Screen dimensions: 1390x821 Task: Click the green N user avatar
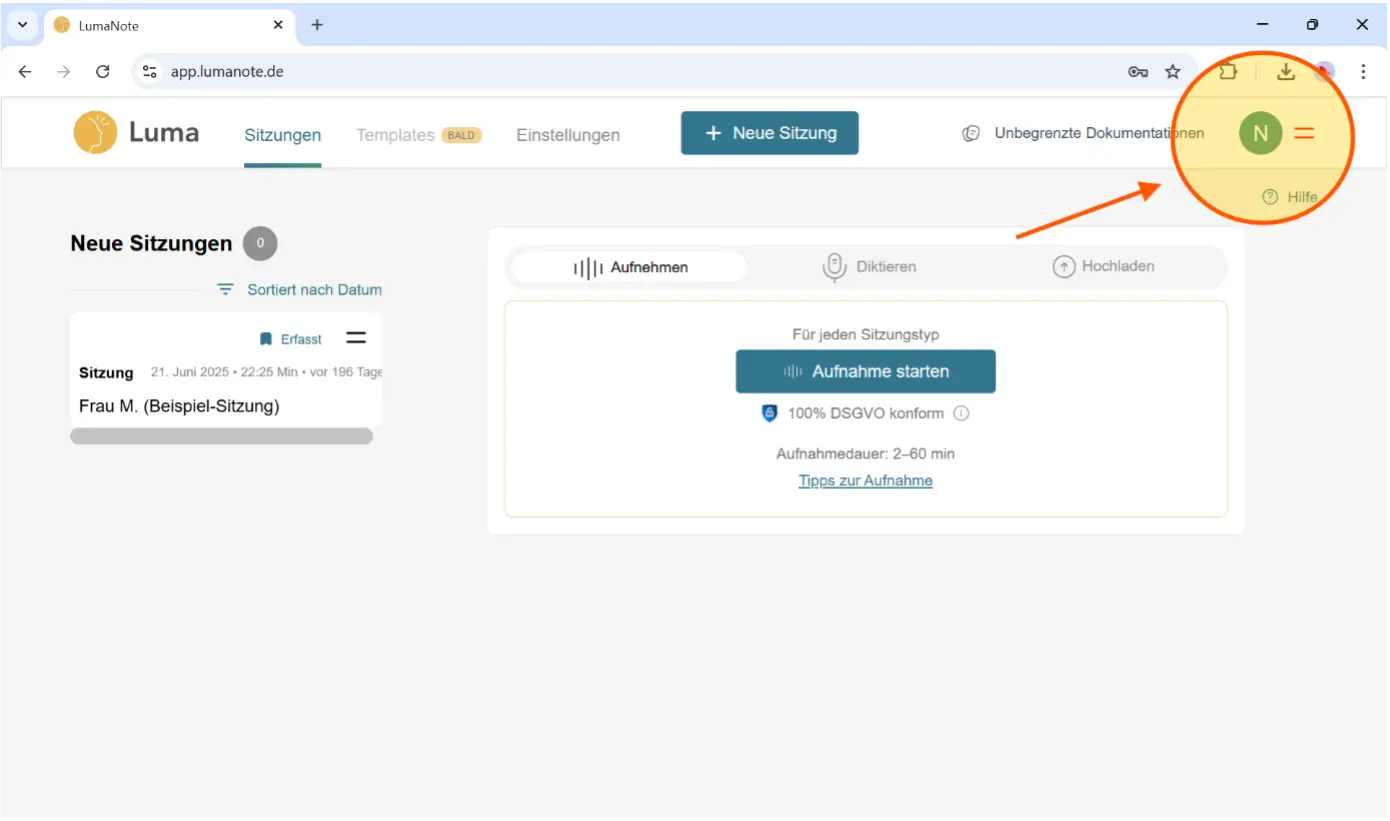(1260, 133)
